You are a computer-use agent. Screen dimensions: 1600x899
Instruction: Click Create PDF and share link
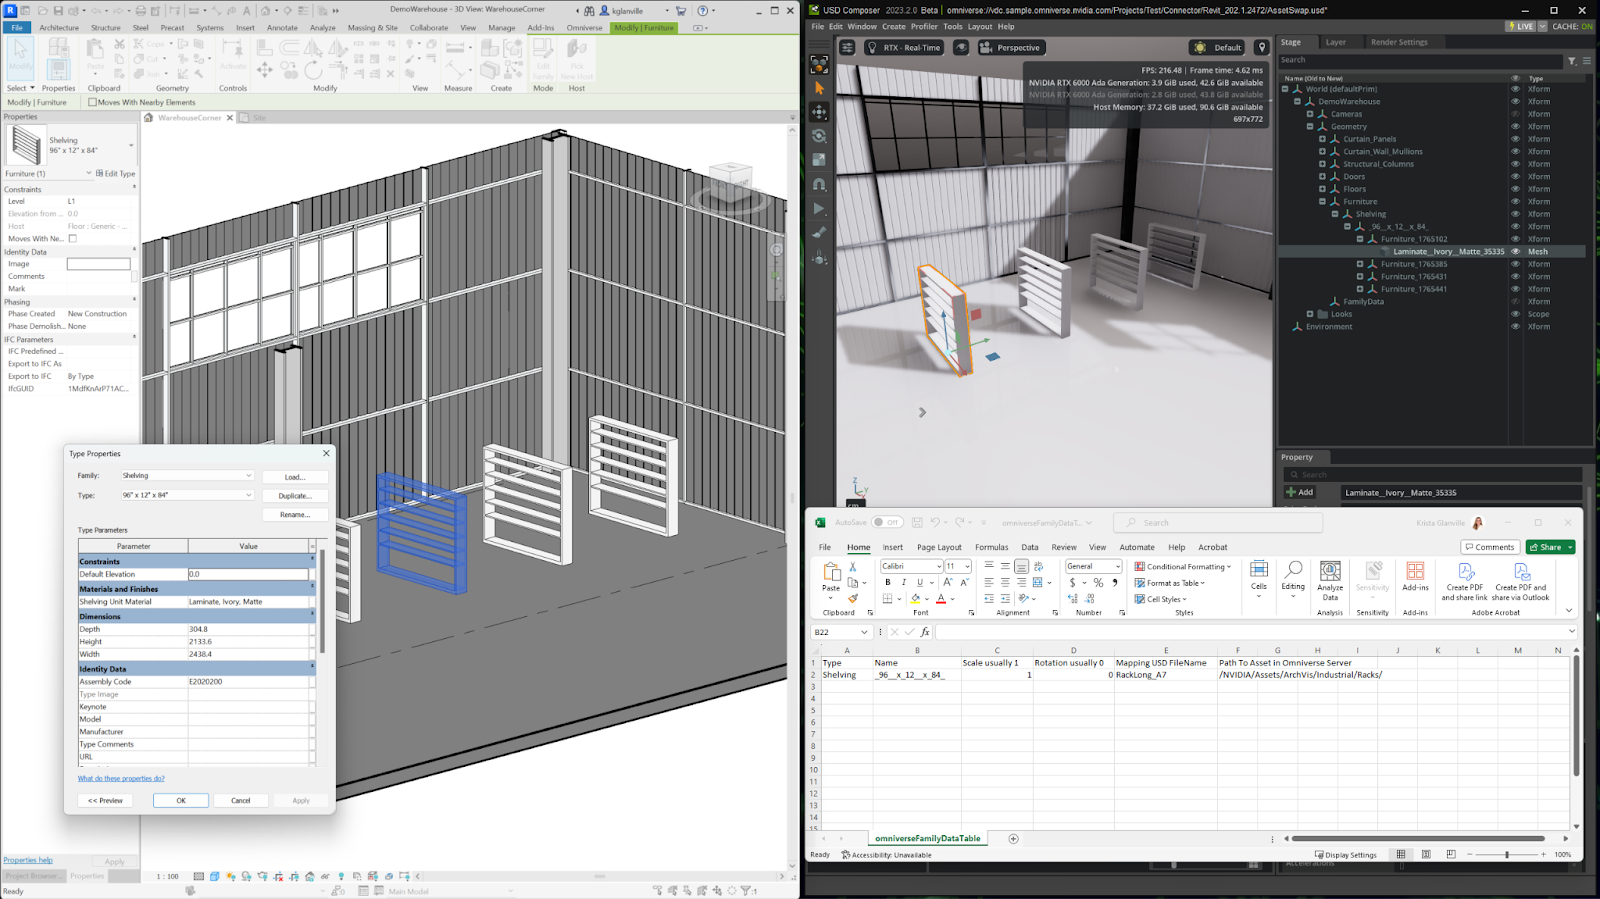click(x=1464, y=581)
